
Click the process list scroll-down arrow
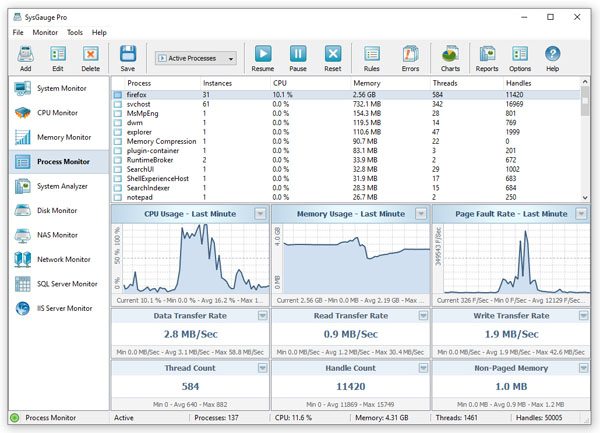585,198
